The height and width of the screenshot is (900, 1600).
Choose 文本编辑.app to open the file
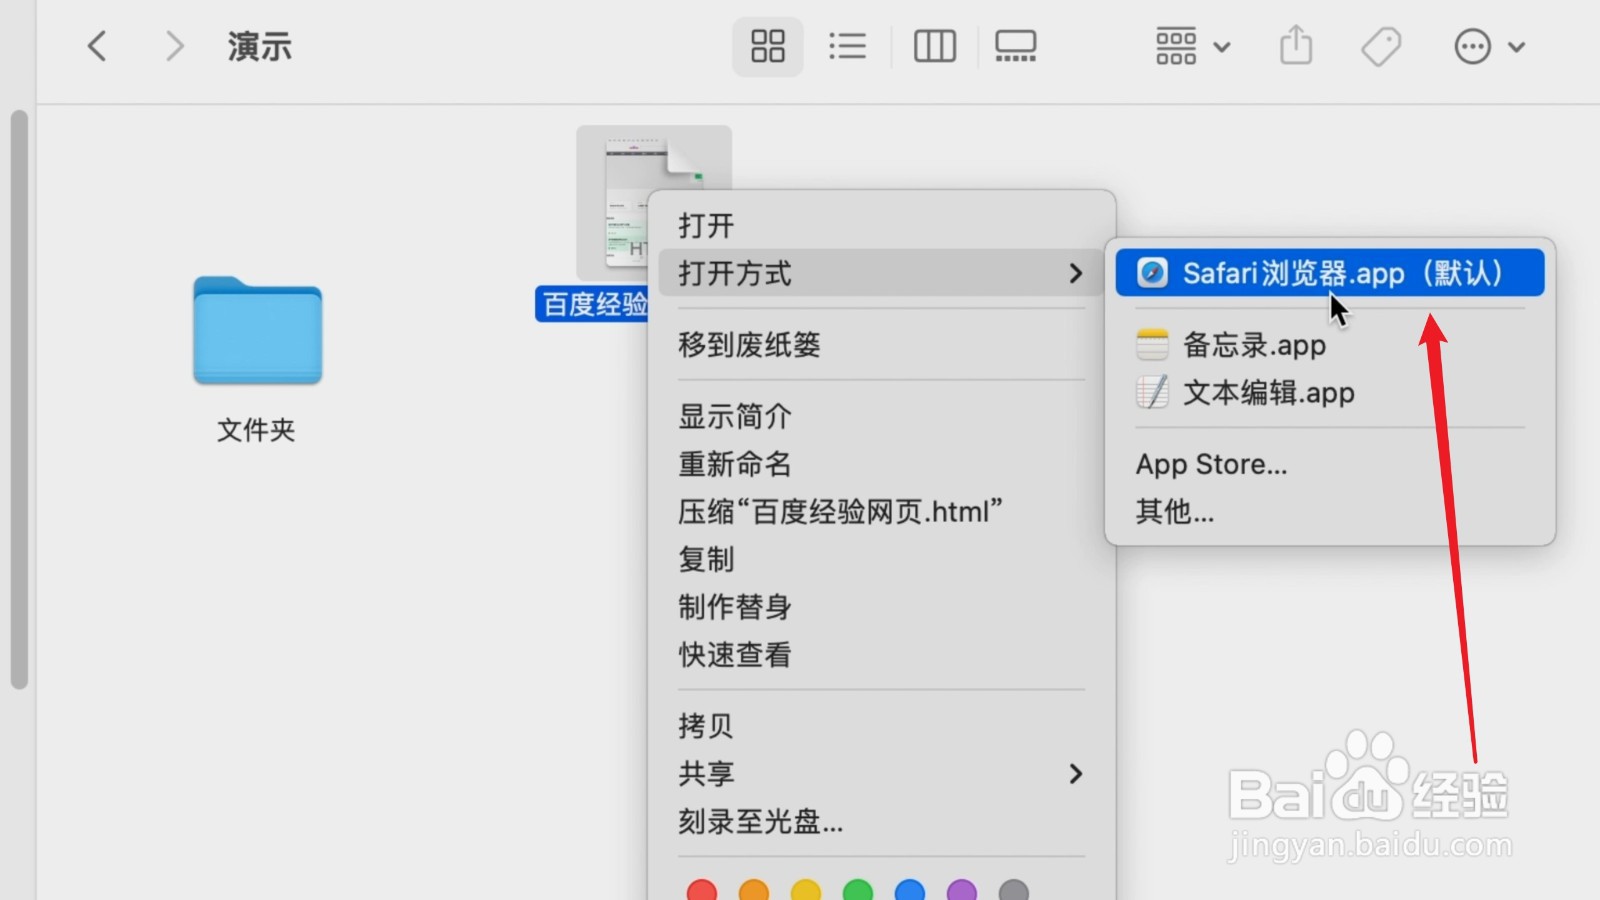pos(1267,392)
